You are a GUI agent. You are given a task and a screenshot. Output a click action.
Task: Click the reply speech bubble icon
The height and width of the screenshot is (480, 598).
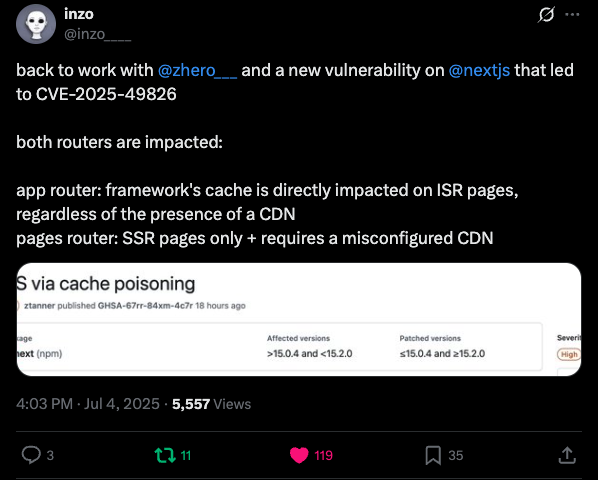pyautogui.click(x=31, y=454)
